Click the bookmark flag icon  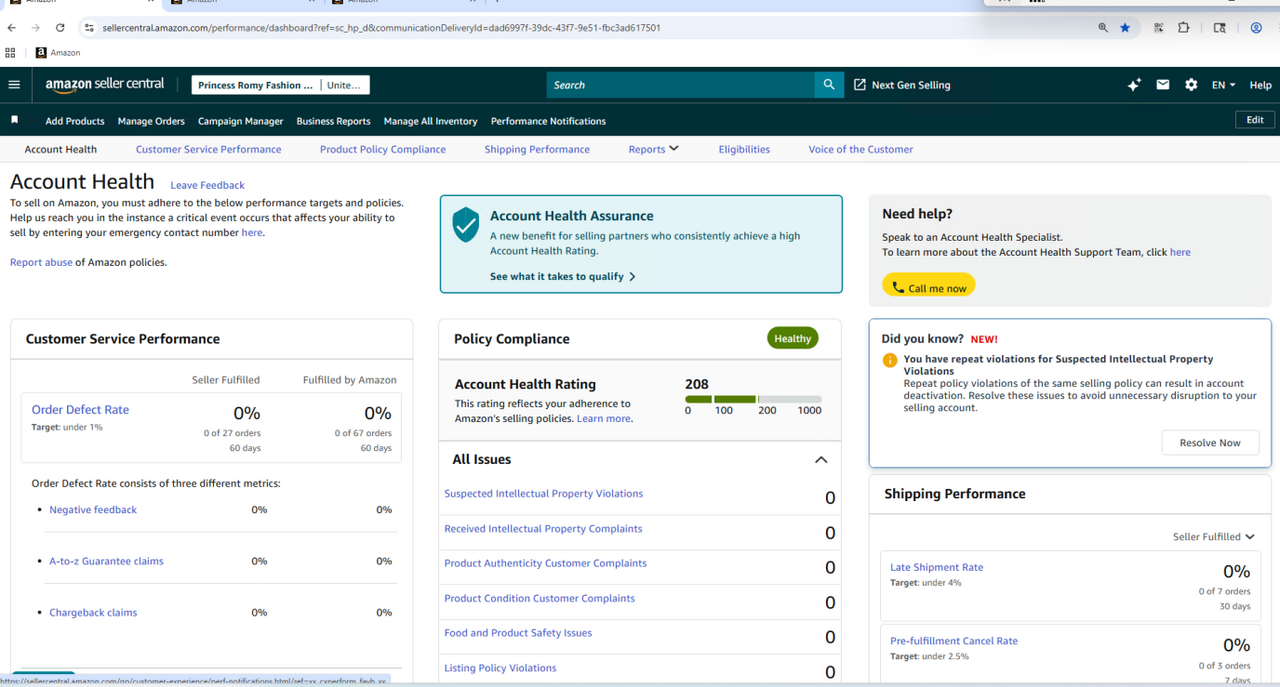15,120
